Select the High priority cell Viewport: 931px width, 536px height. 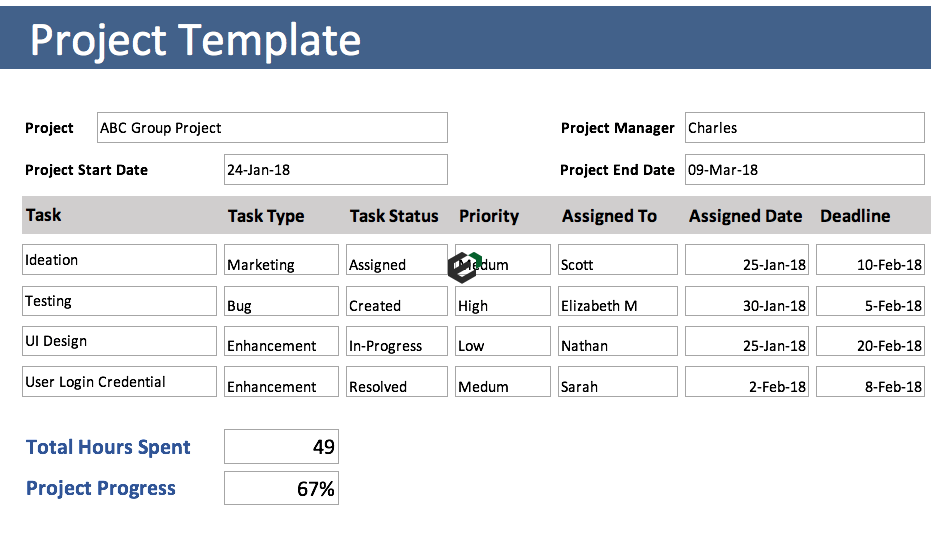coord(502,302)
